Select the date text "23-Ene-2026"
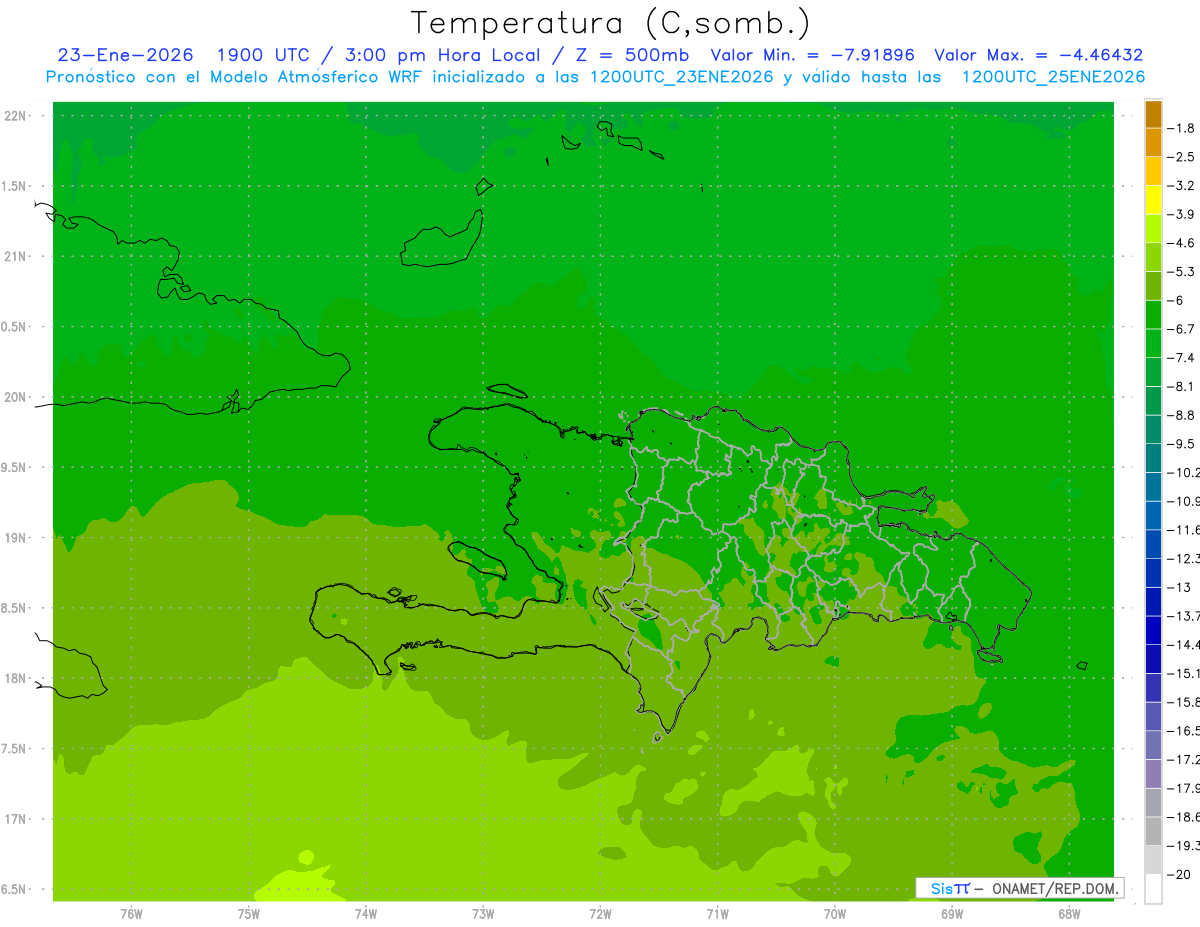Image resolution: width=1200 pixels, height=927 pixels. tap(125, 55)
